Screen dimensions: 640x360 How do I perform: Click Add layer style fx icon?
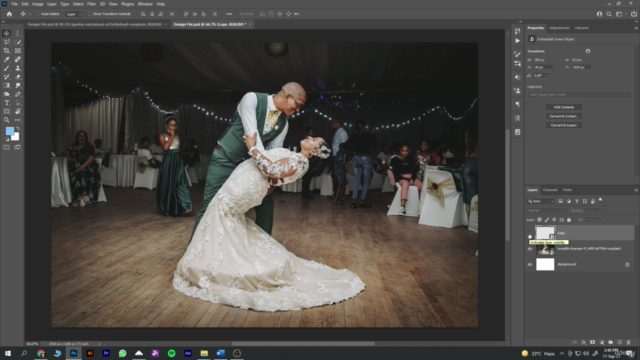pyautogui.click(x=584, y=342)
